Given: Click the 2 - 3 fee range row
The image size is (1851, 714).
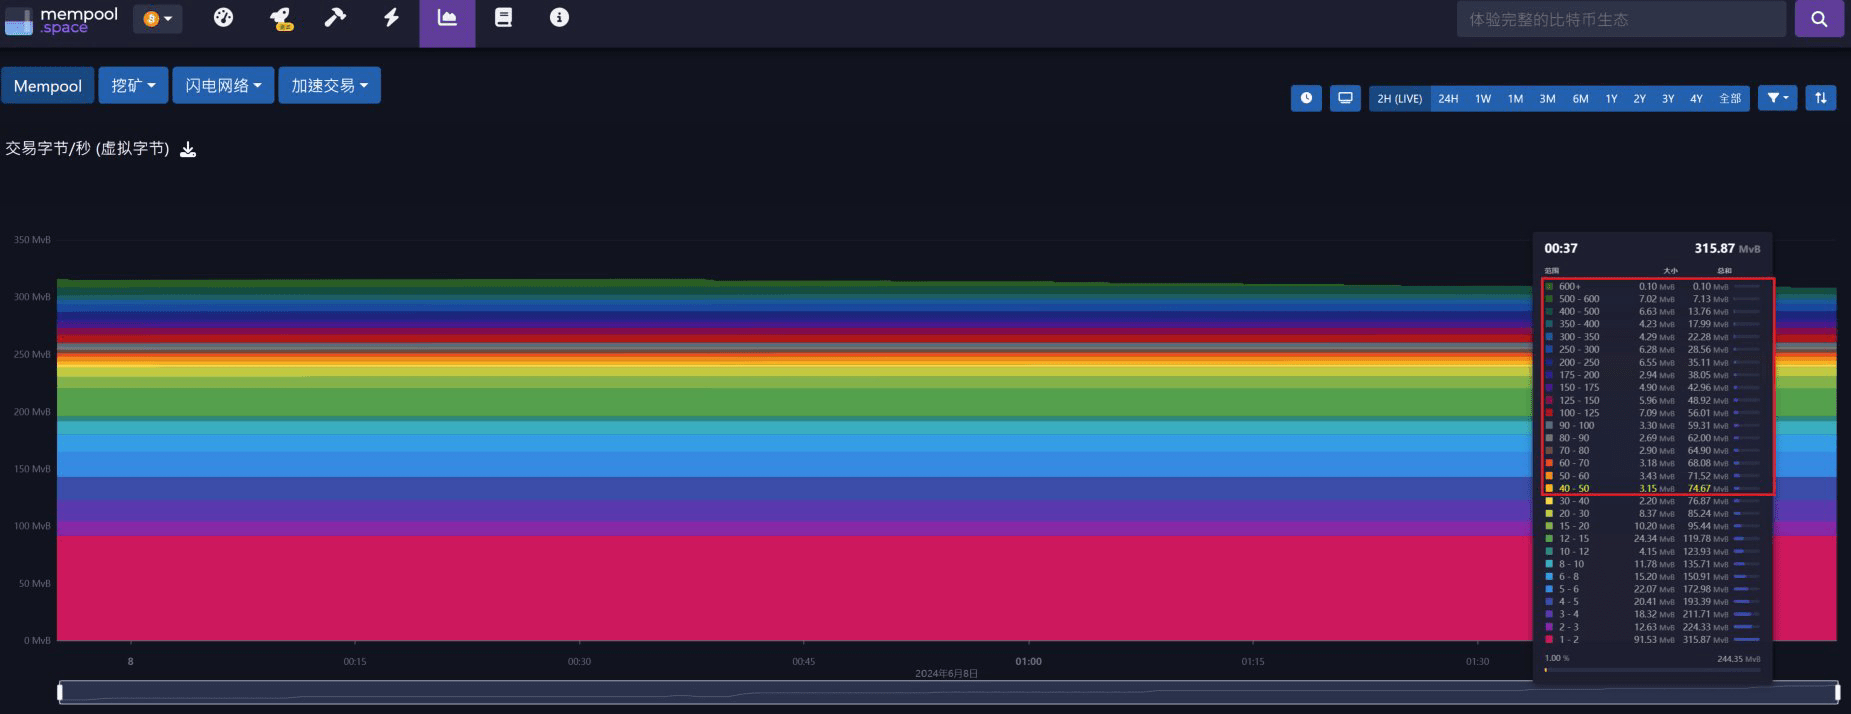Looking at the screenshot, I should click(x=1653, y=627).
